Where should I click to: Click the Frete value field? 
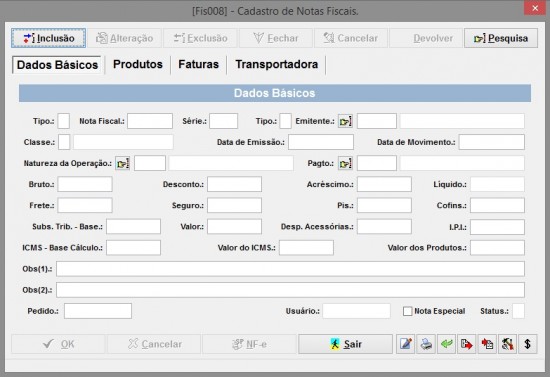tap(85, 205)
